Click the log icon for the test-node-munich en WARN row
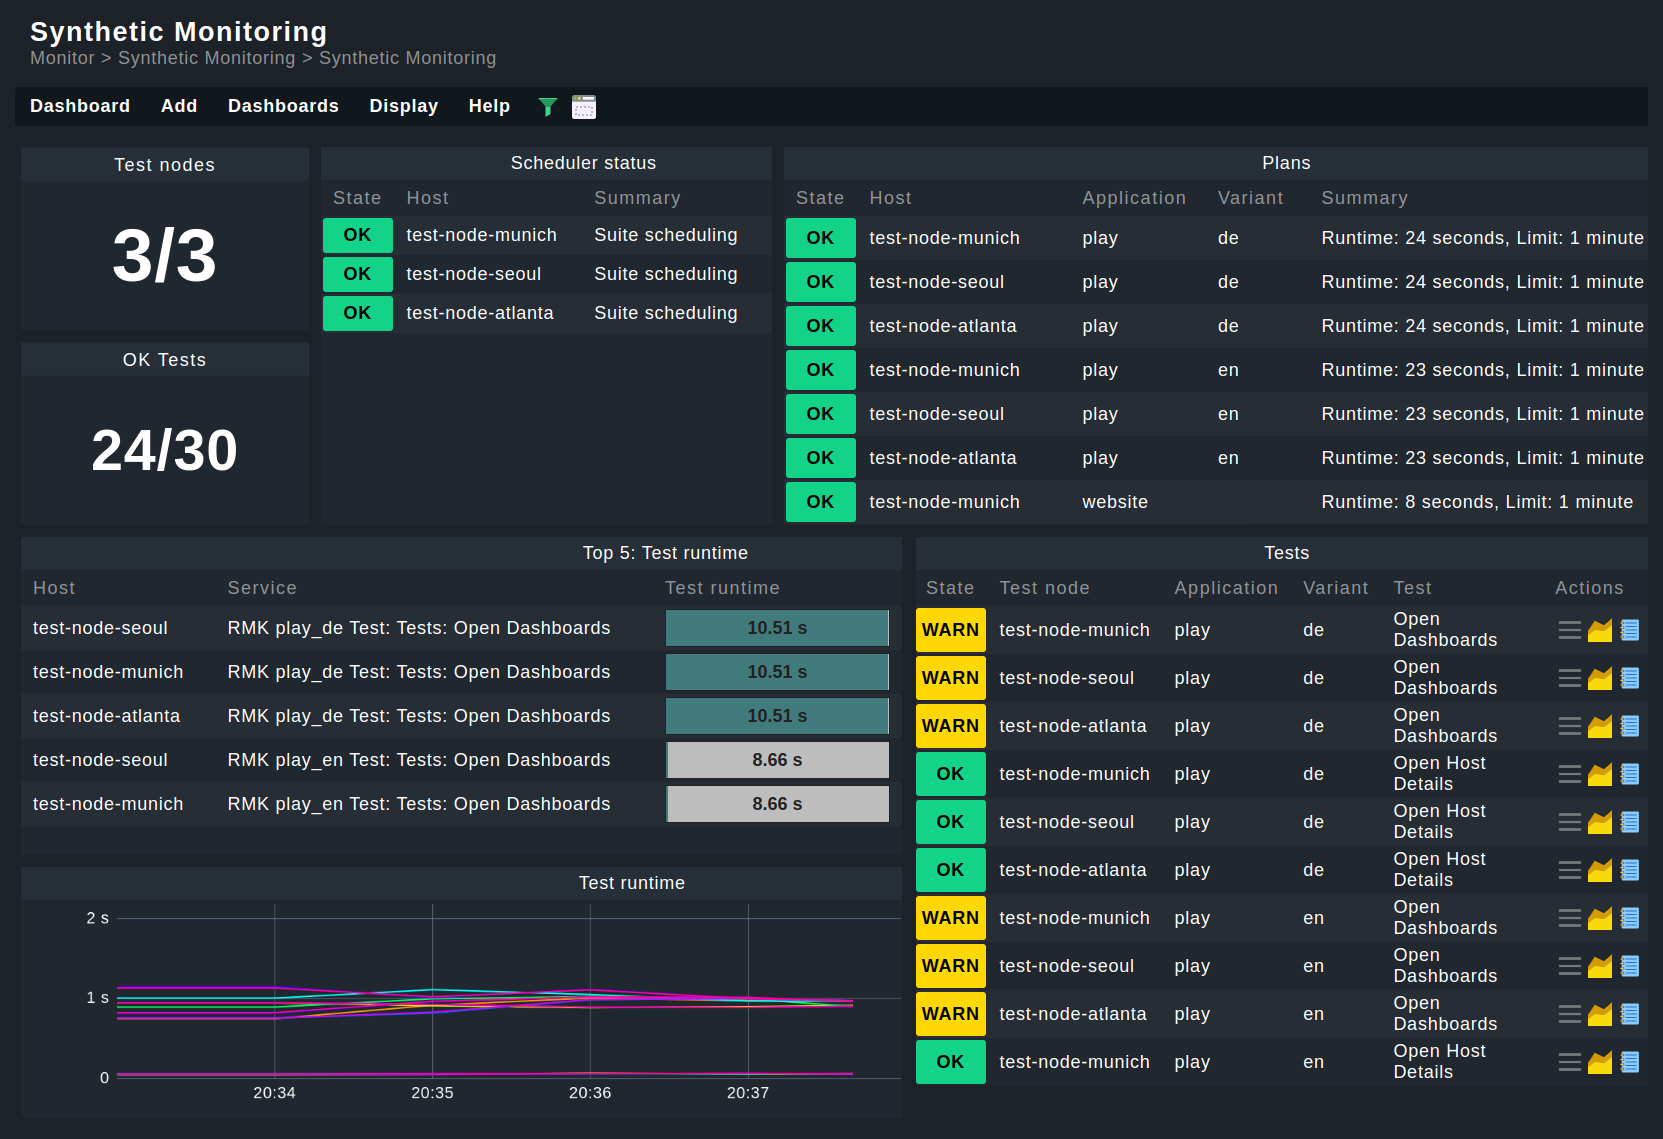Screen dimensions: 1663x1139 [1628, 917]
